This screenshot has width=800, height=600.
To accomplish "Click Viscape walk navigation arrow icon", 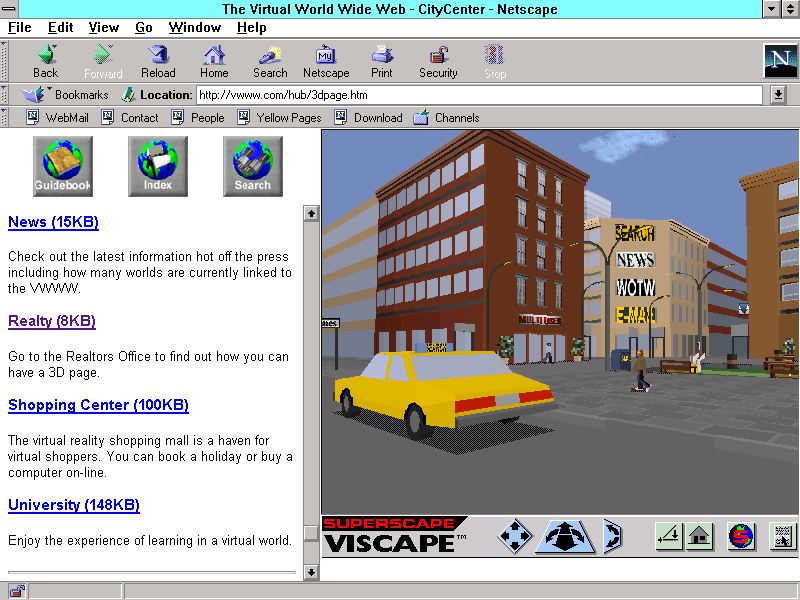I will click(565, 536).
